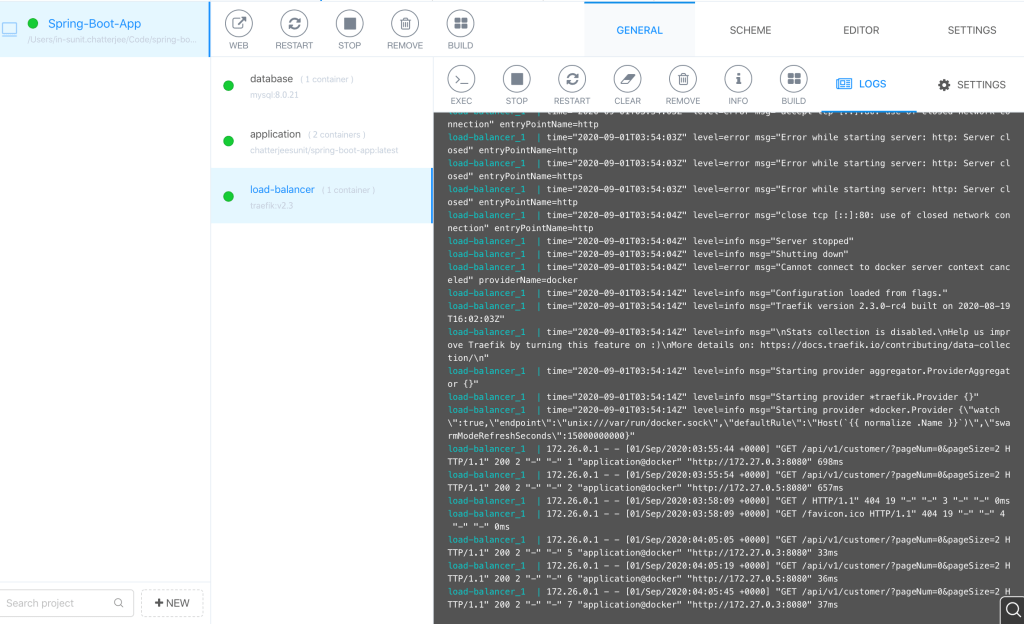The height and width of the screenshot is (624, 1024).
Task: Build the project from top toolbar
Action: [460, 25]
